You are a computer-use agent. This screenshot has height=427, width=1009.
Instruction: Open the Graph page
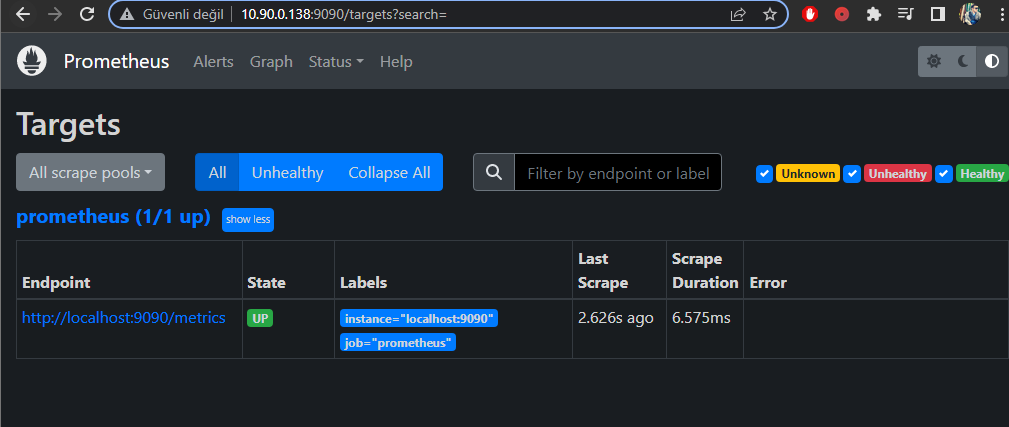(271, 61)
